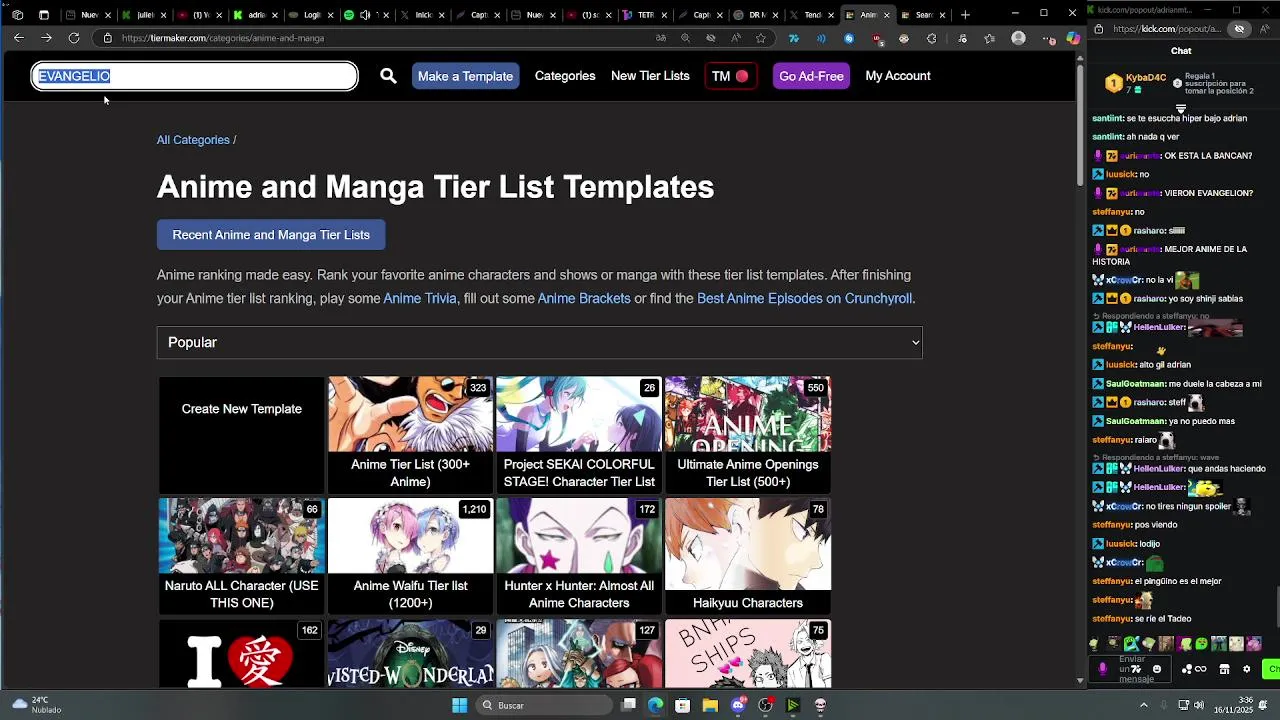Open Ultimate Anime Openings Tier List

click(748, 435)
